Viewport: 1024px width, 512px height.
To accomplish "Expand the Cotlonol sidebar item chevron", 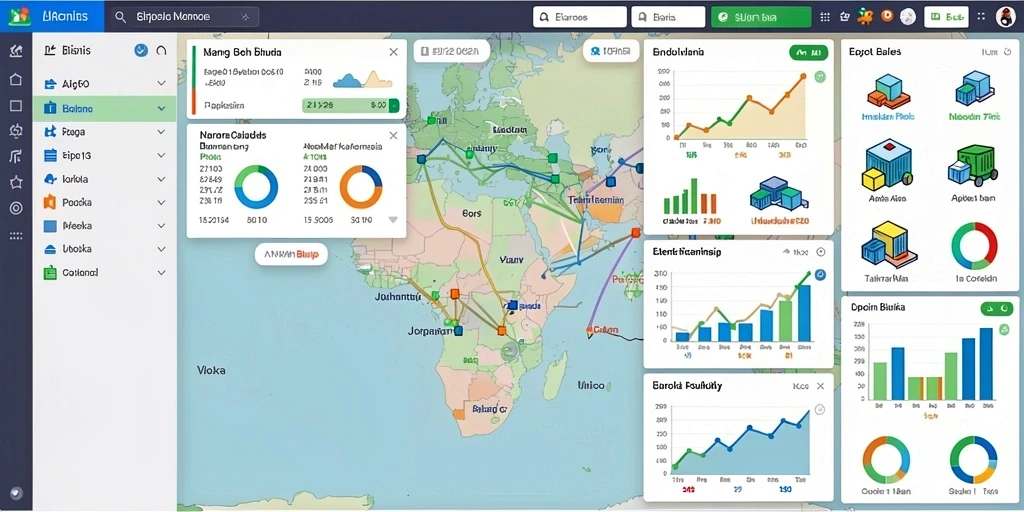I will 161,273.
